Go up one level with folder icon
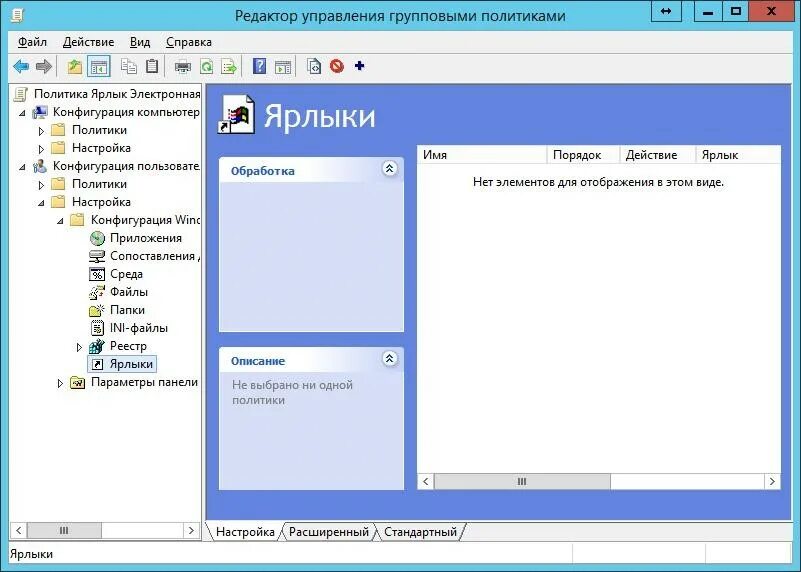The height and width of the screenshot is (572, 801). (x=75, y=66)
